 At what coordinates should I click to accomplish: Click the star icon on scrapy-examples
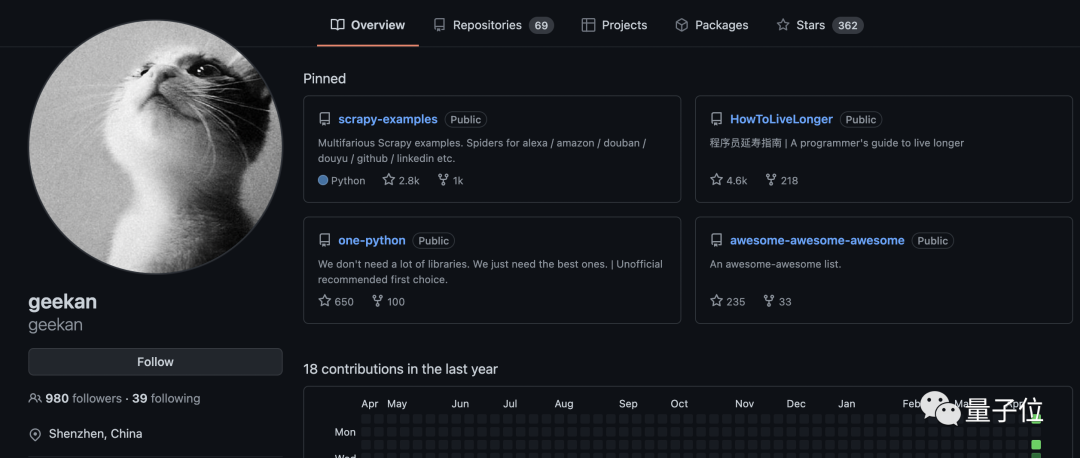[389, 180]
